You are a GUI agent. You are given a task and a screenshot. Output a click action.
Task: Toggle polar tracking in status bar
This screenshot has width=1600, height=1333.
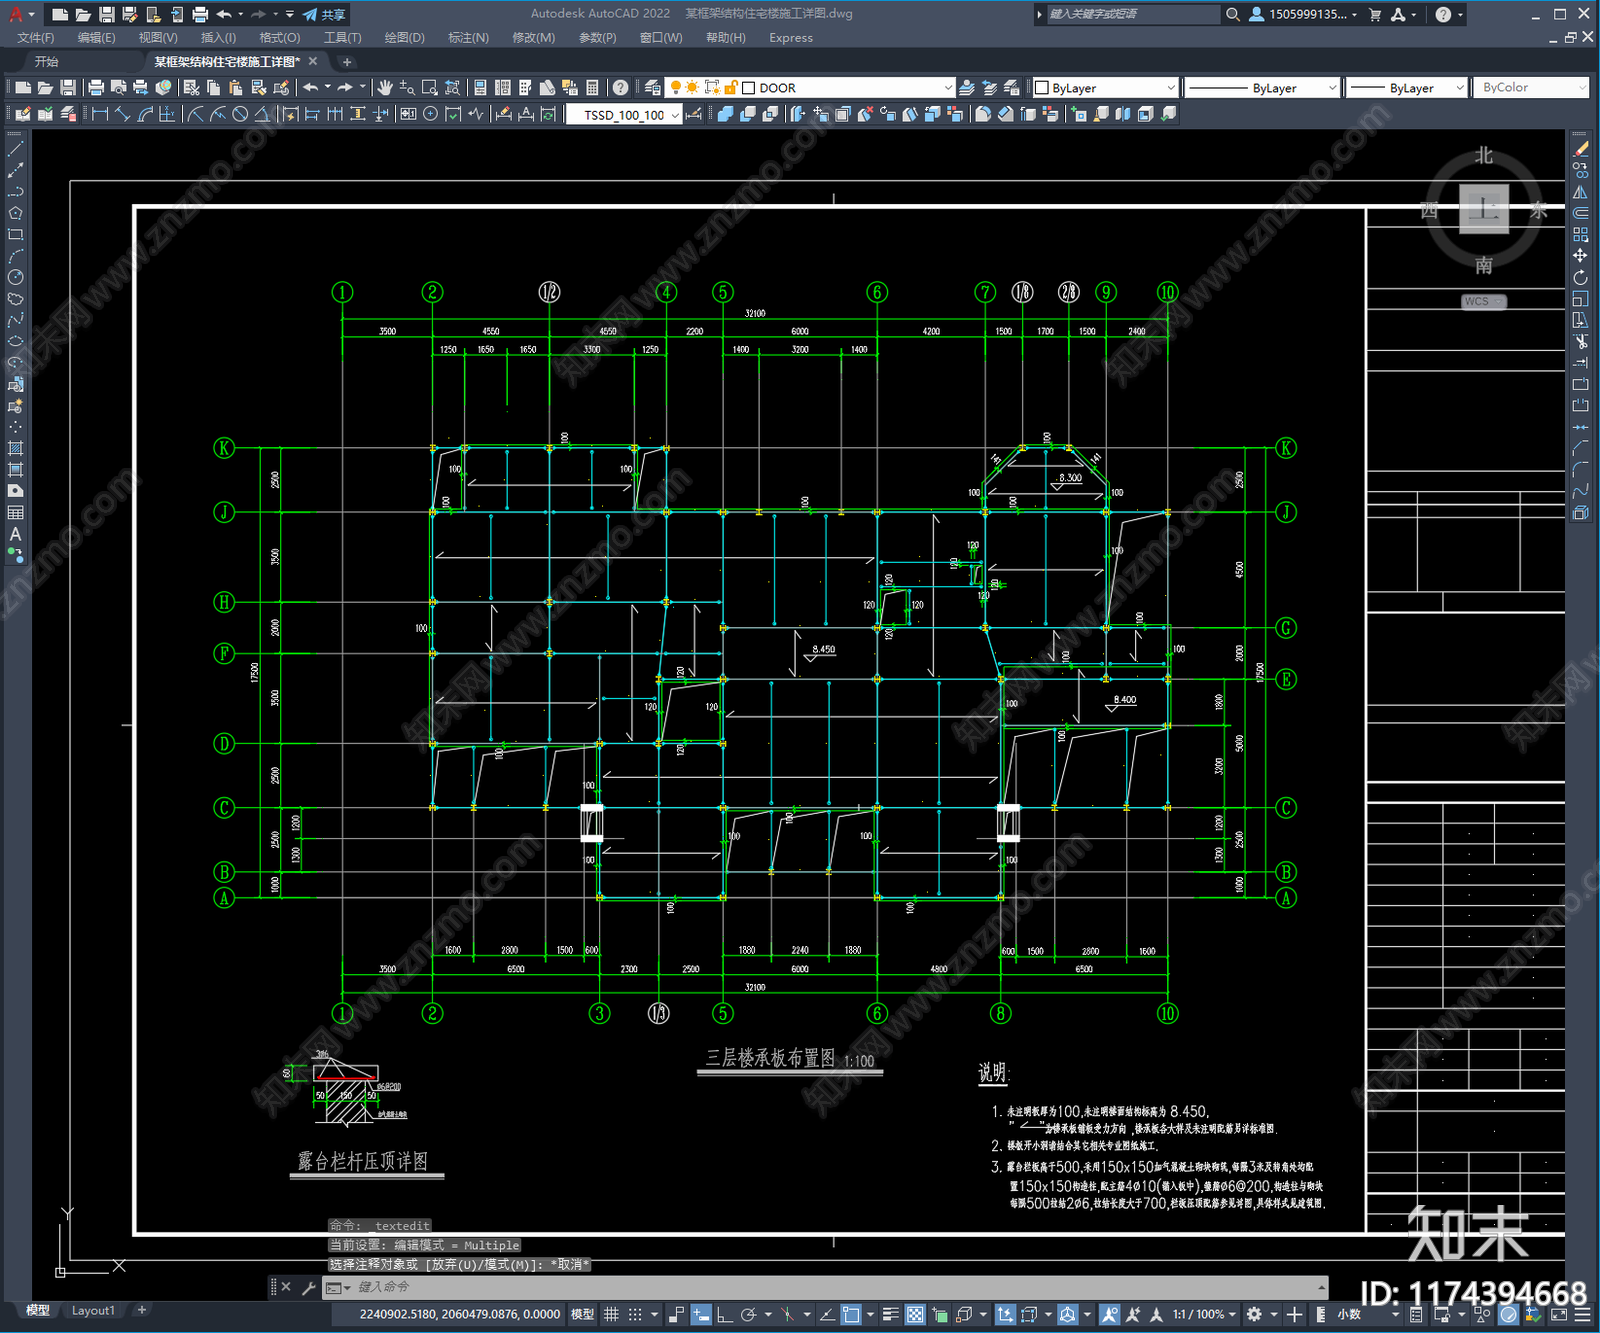click(x=748, y=1314)
